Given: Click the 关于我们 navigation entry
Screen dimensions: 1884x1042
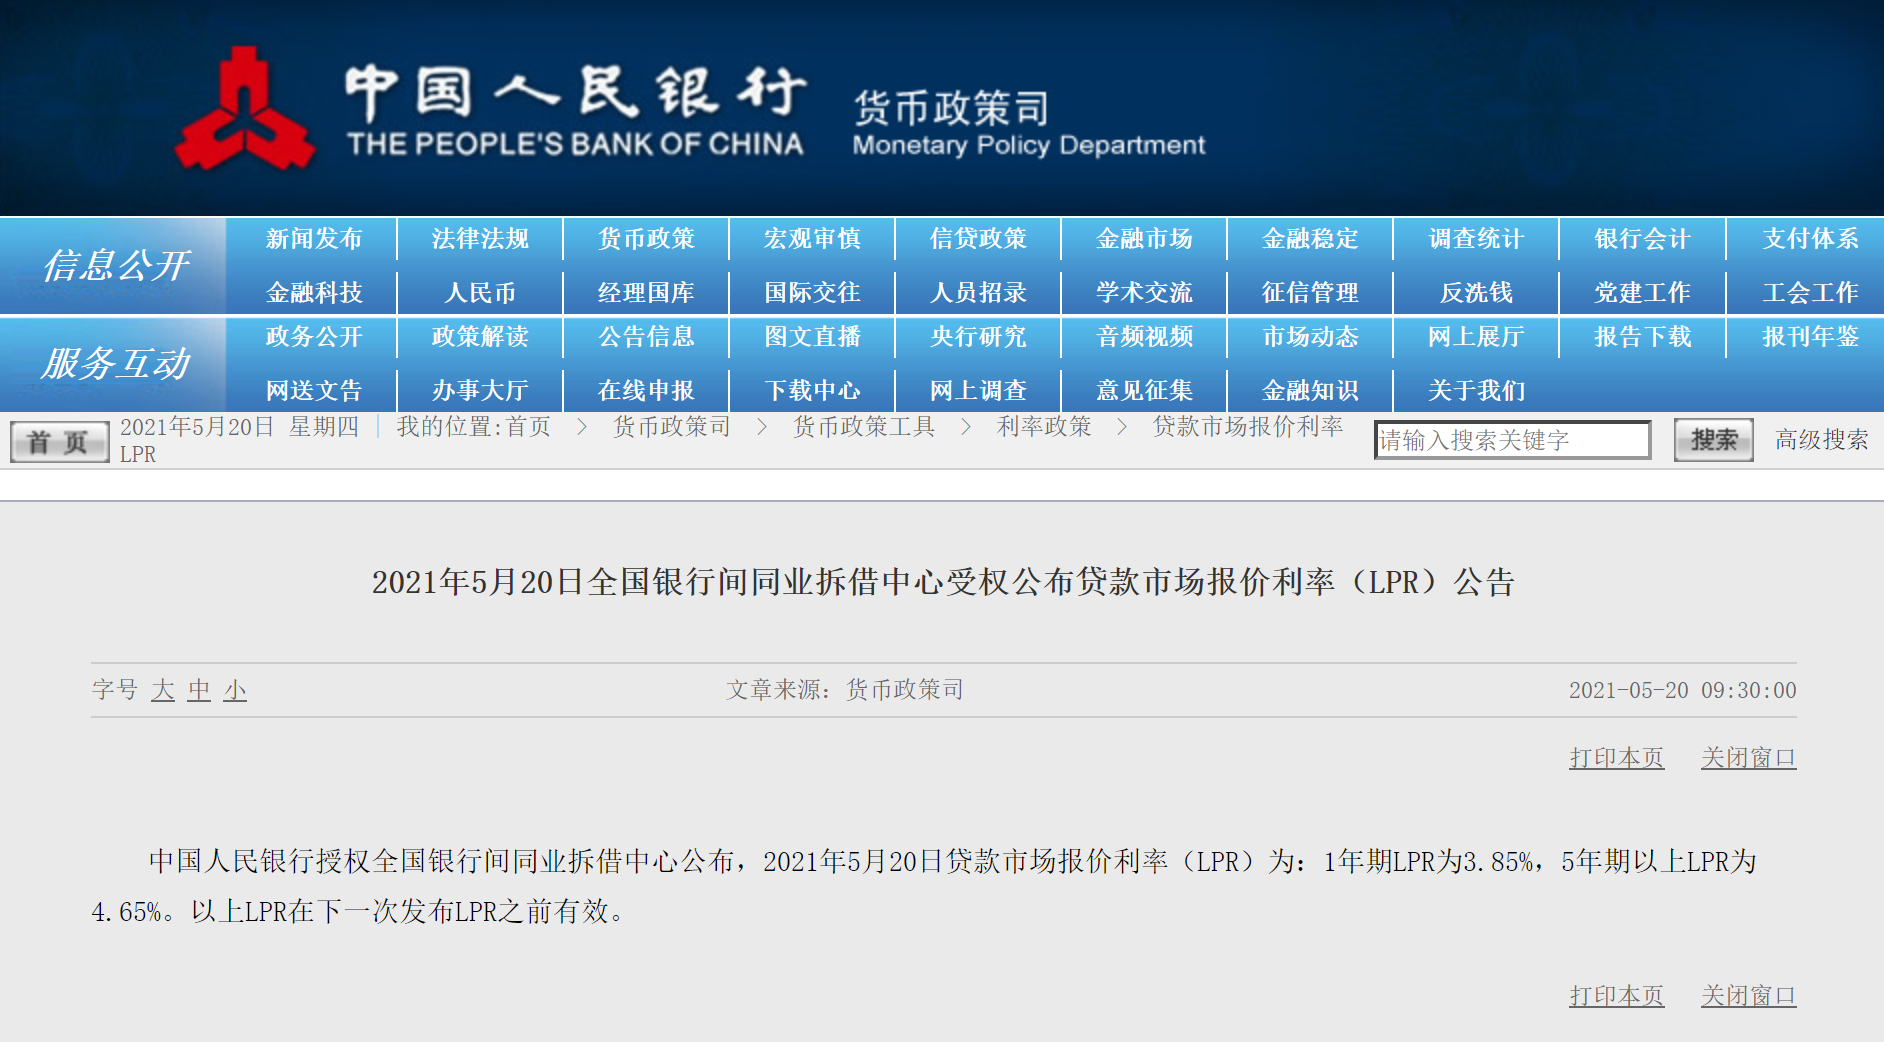Looking at the screenshot, I should 1476,391.
